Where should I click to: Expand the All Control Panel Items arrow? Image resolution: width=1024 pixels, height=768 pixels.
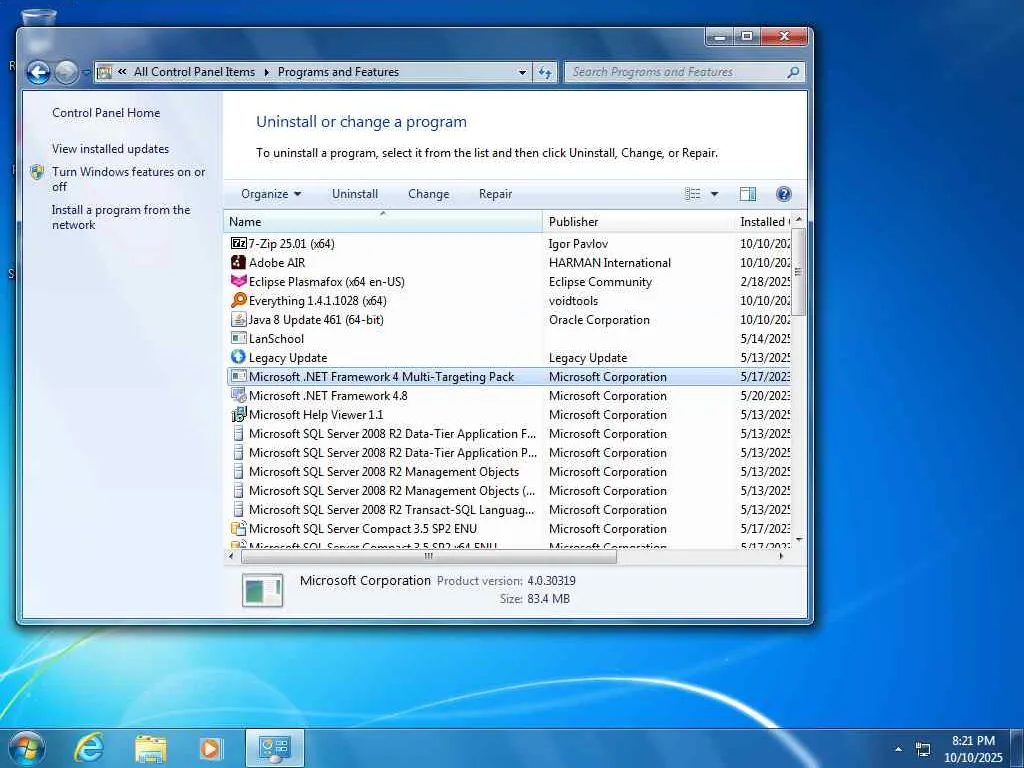[x=266, y=72]
